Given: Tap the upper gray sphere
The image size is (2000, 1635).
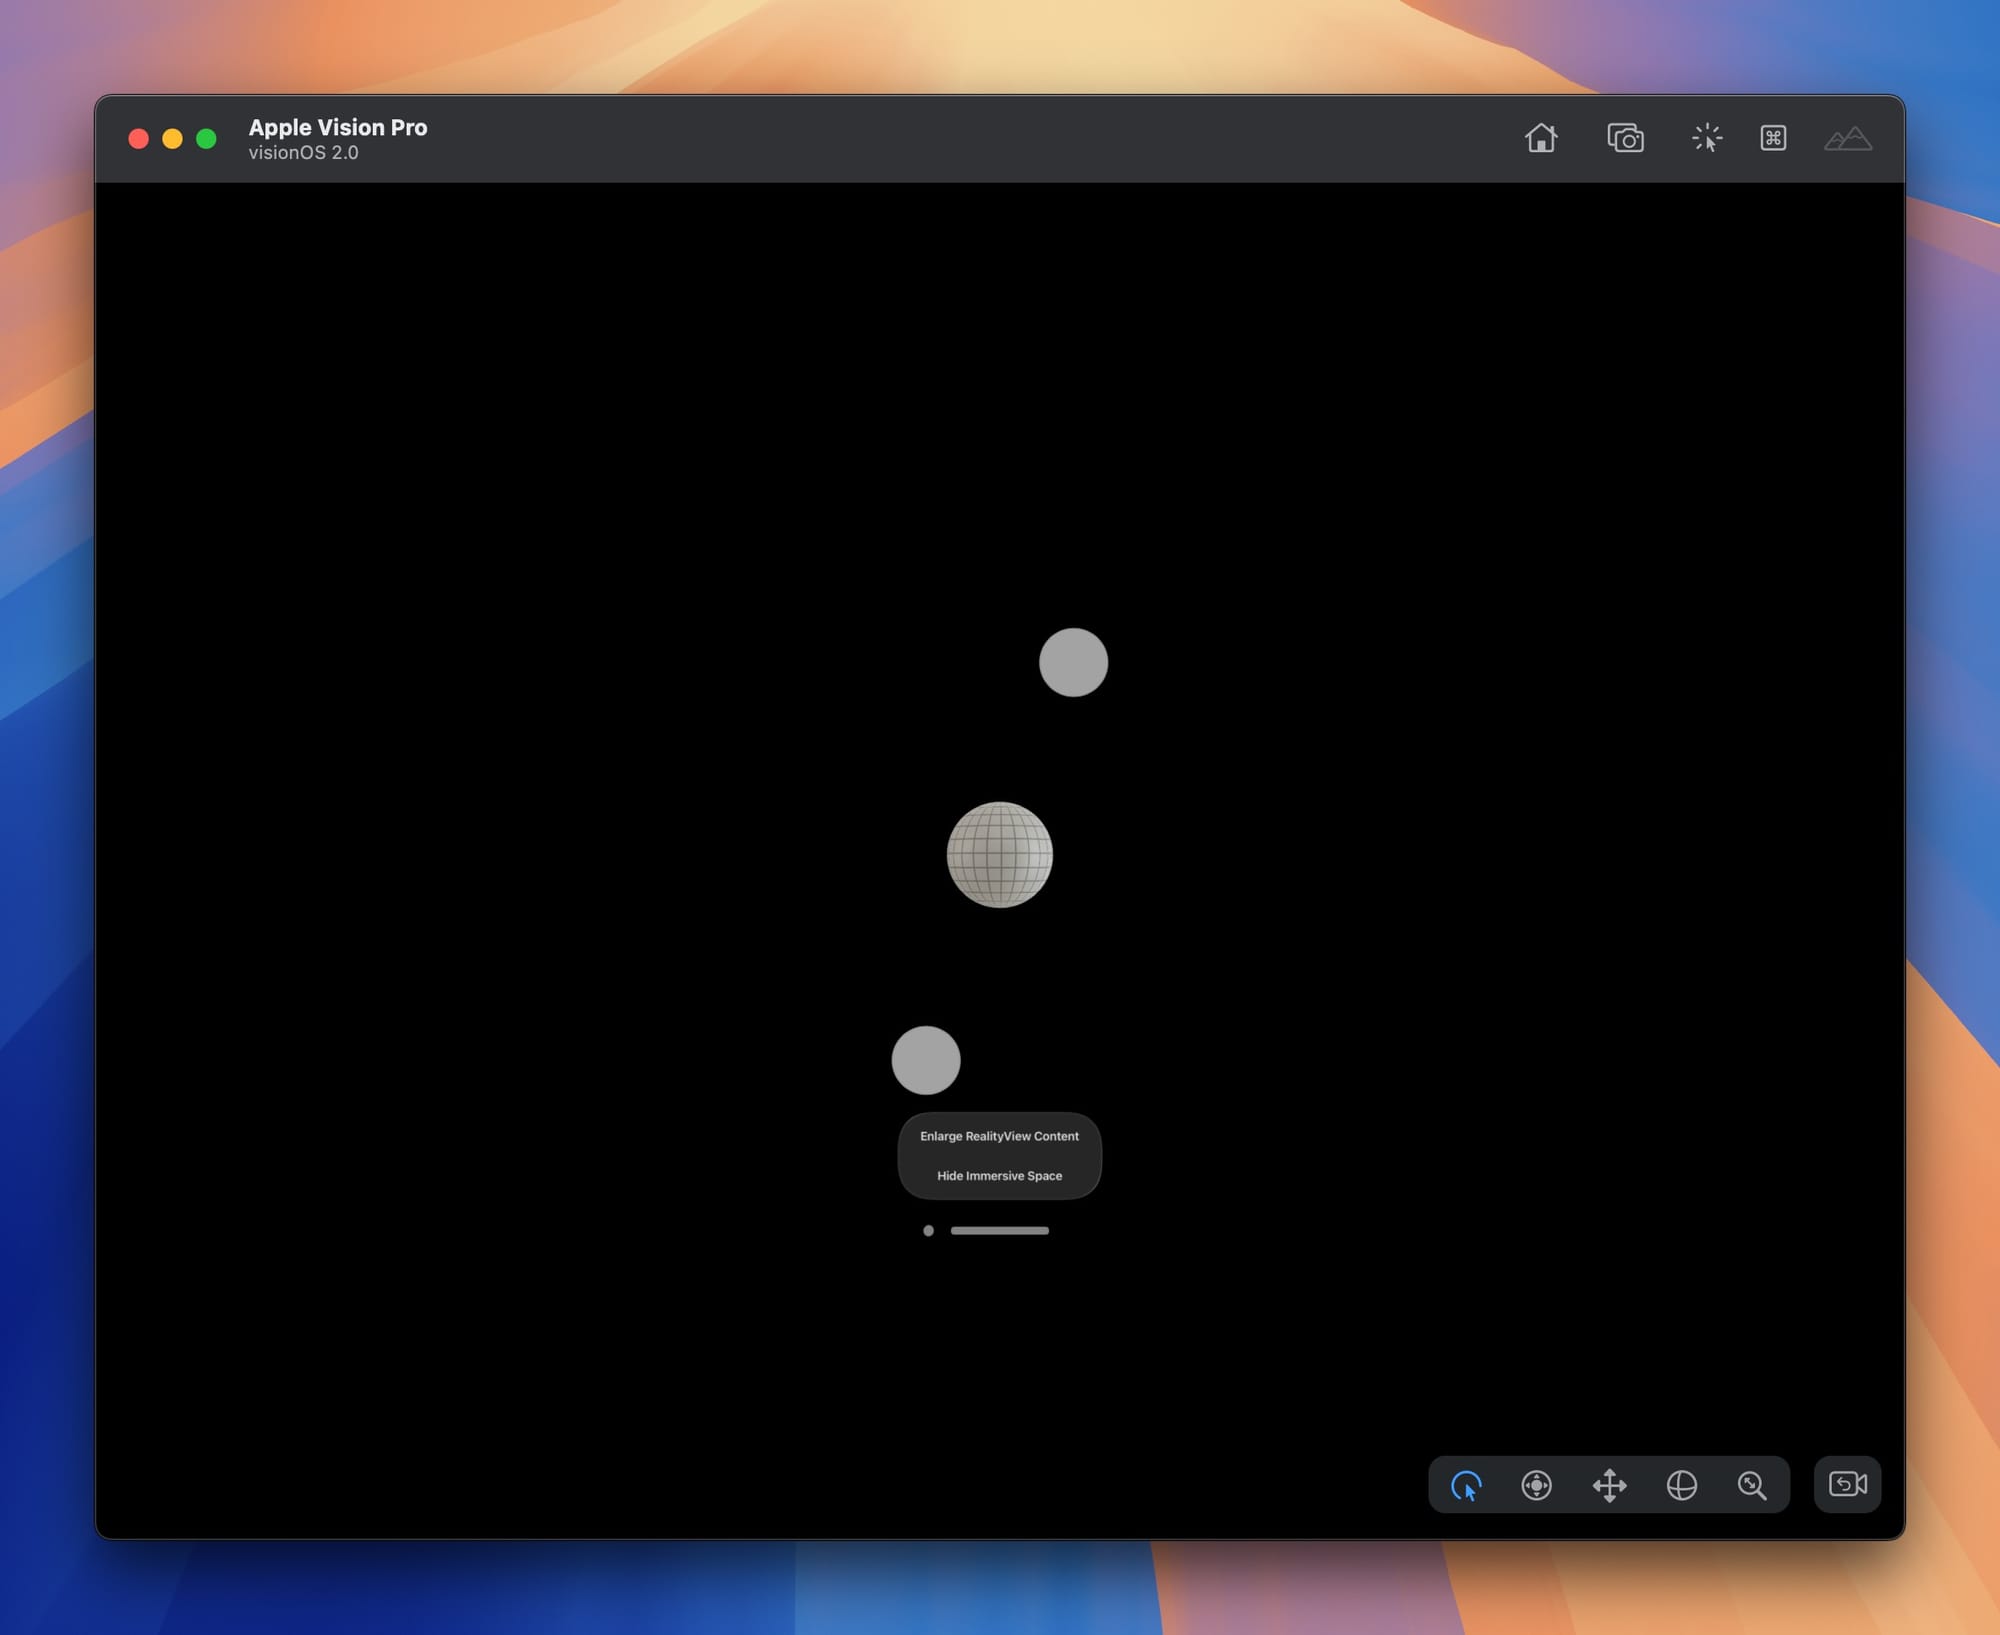Looking at the screenshot, I should 1073,662.
